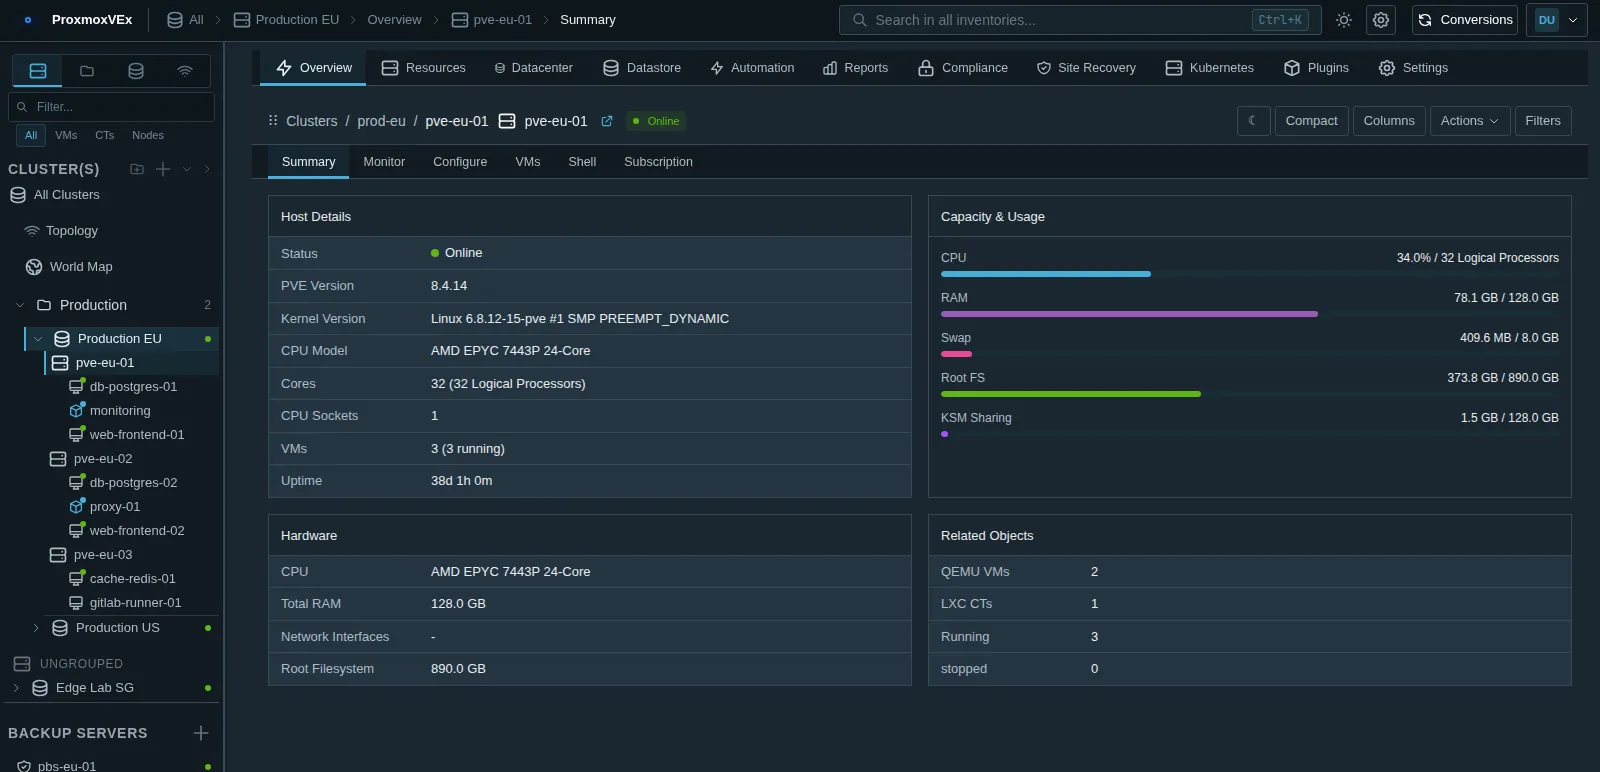
Task: Toggle Compact view mode
Action: click(x=1311, y=121)
